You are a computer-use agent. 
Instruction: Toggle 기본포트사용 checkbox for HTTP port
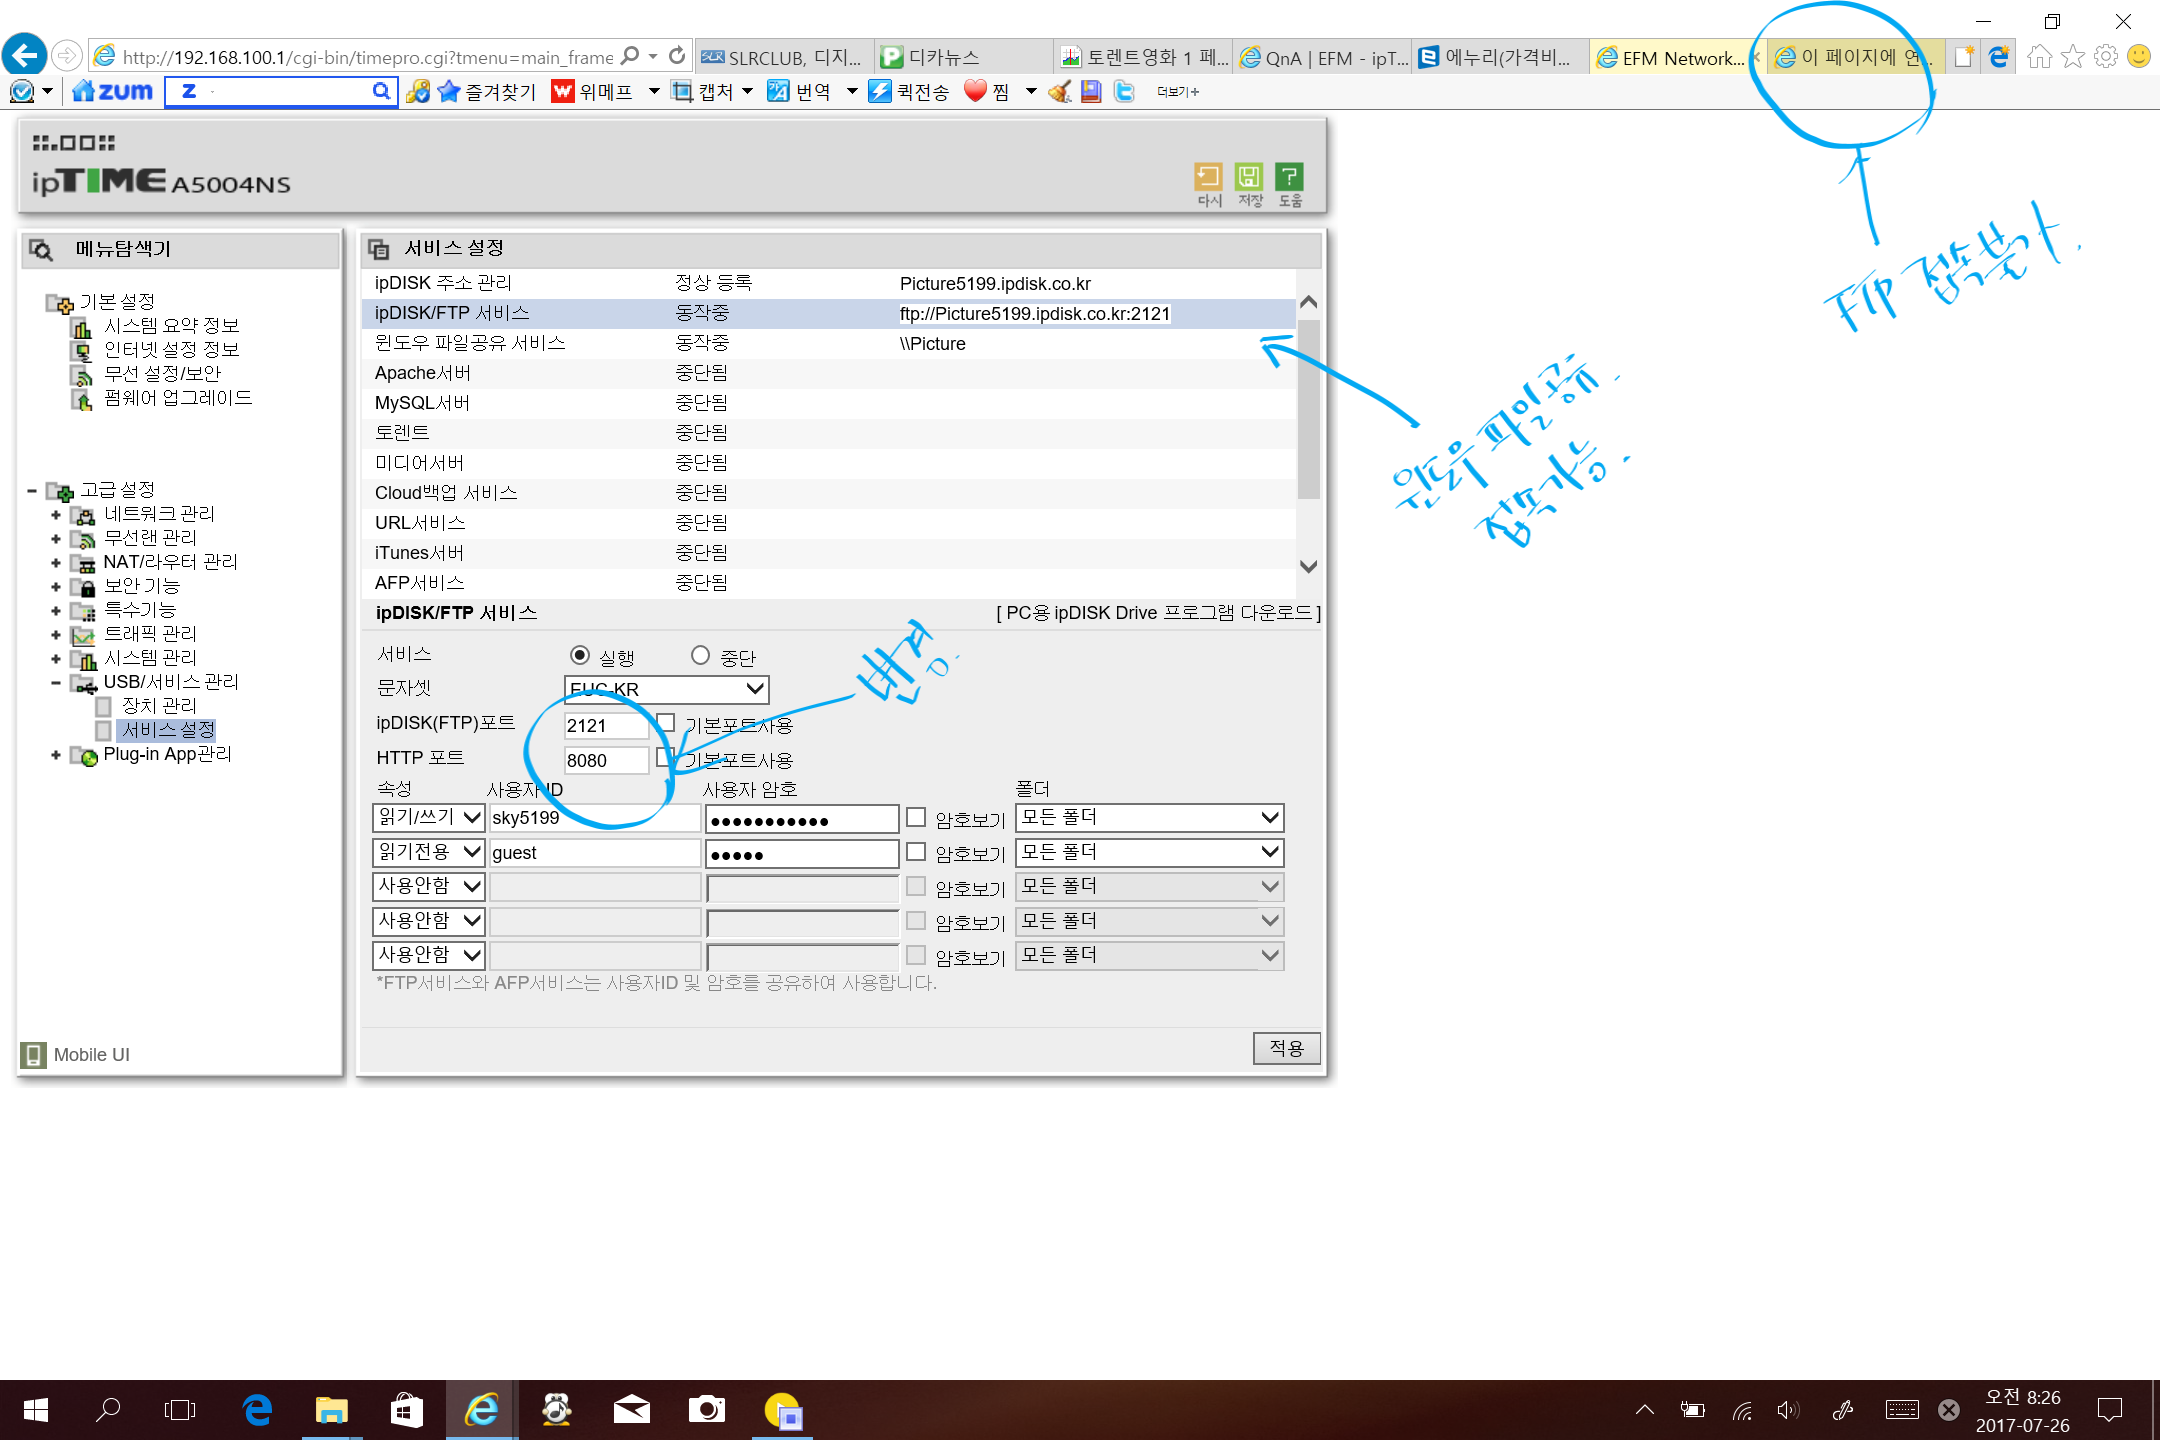pos(666,758)
